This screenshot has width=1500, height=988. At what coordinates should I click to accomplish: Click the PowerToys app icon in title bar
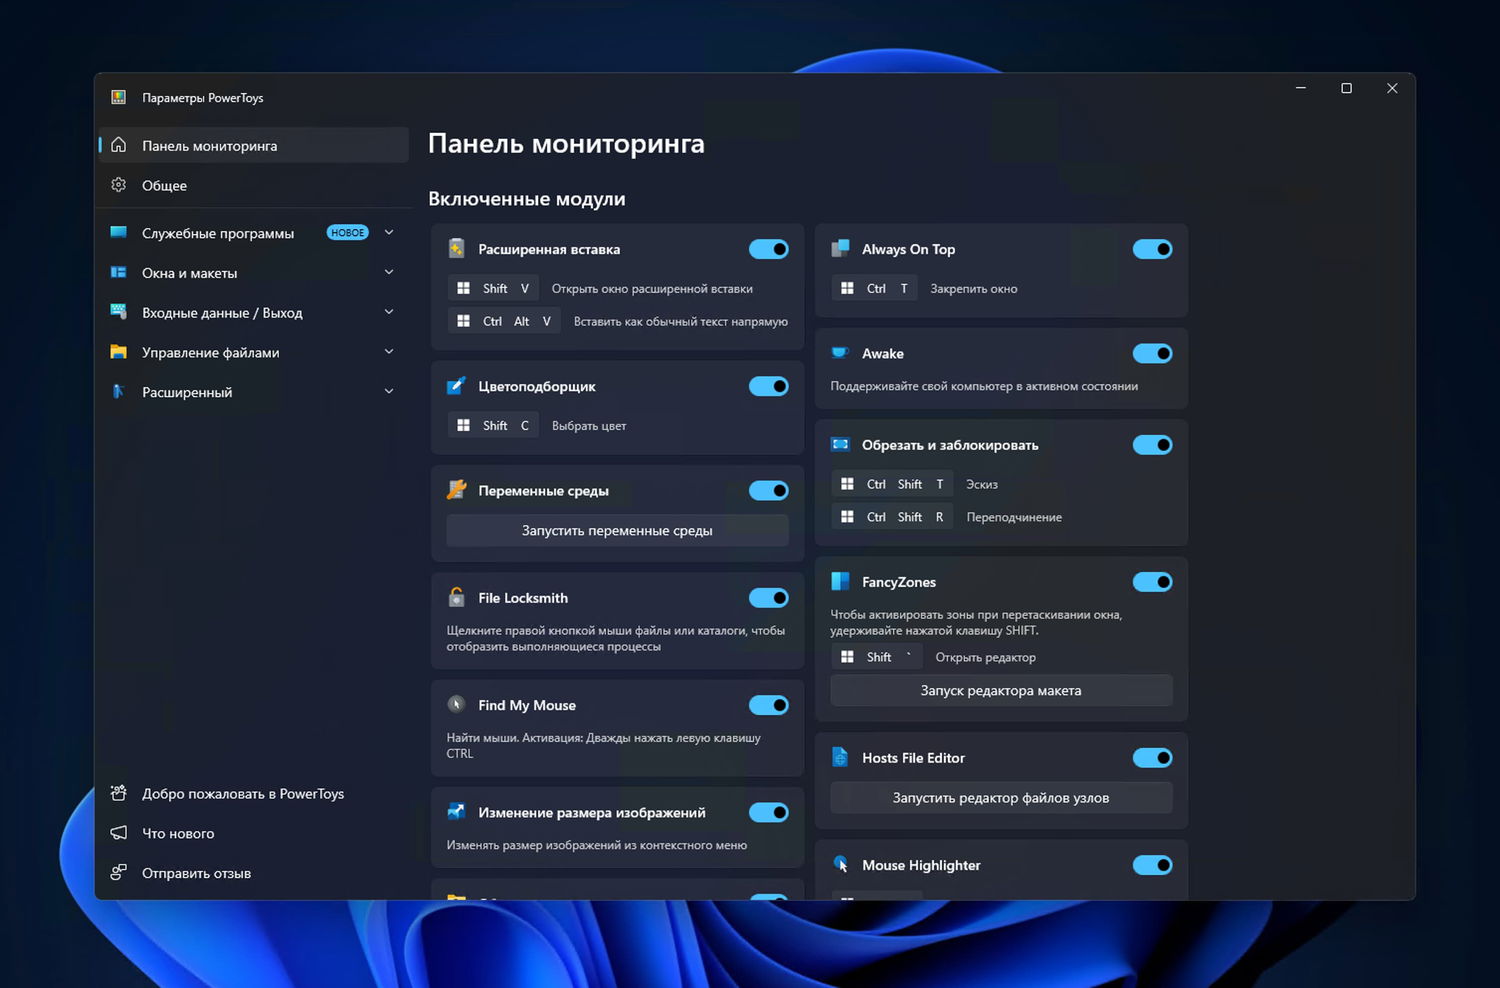(118, 97)
